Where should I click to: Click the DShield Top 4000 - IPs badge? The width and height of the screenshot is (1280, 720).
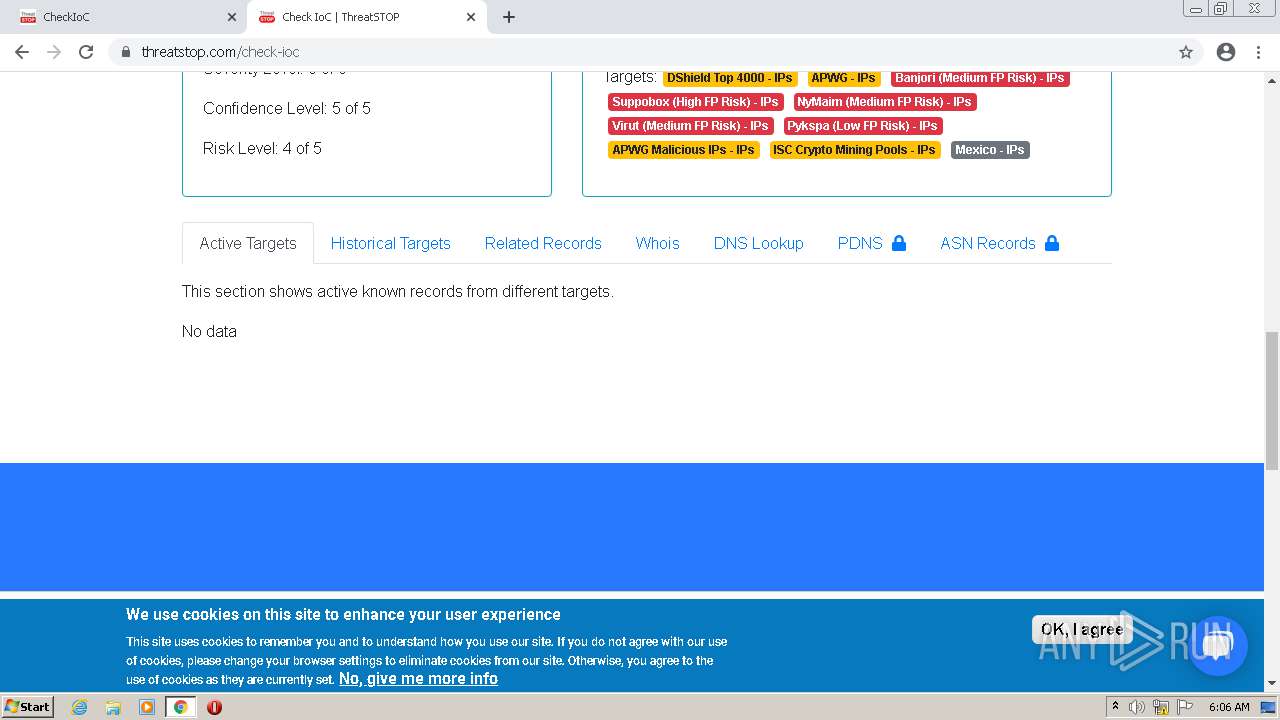730,78
